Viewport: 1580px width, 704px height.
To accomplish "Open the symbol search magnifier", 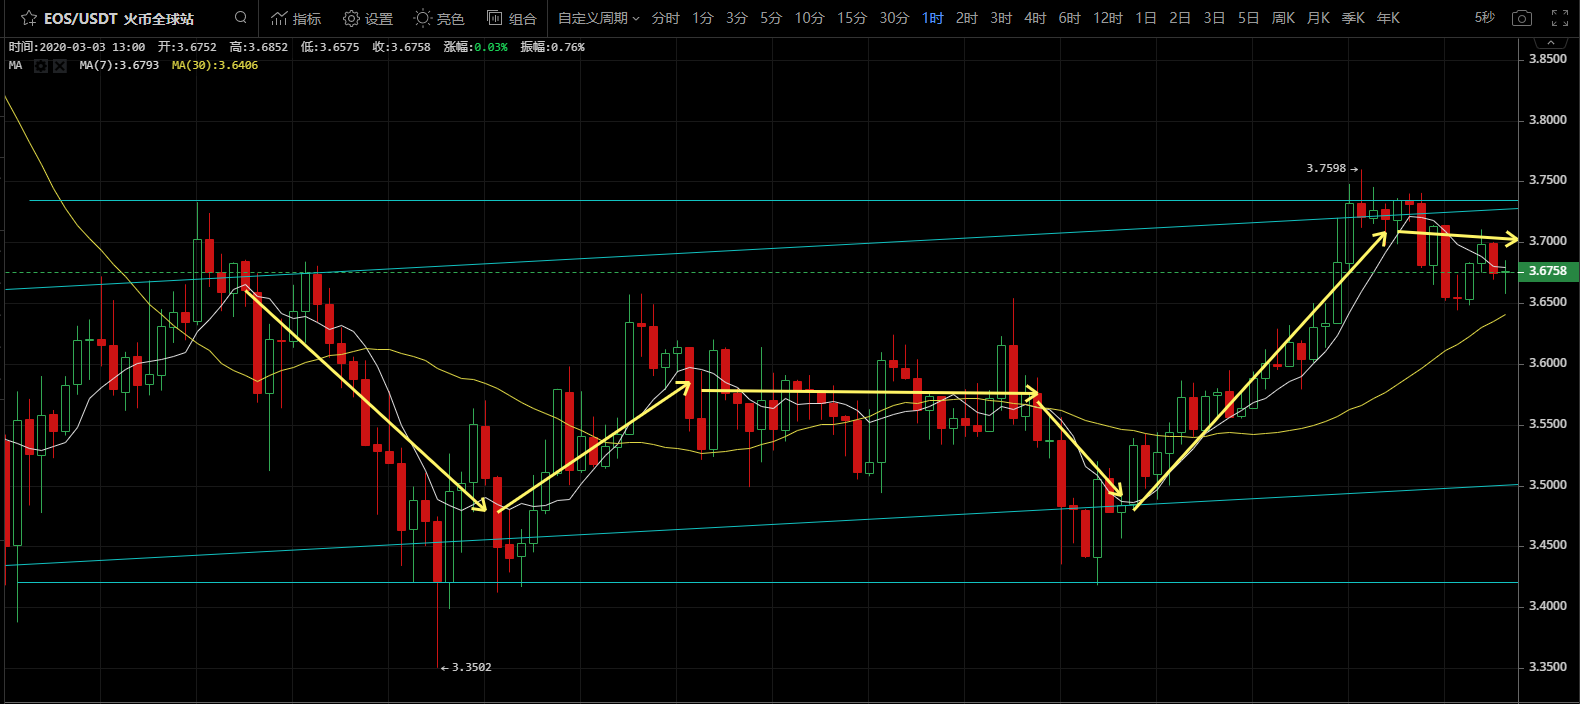I will coord(241,17).
